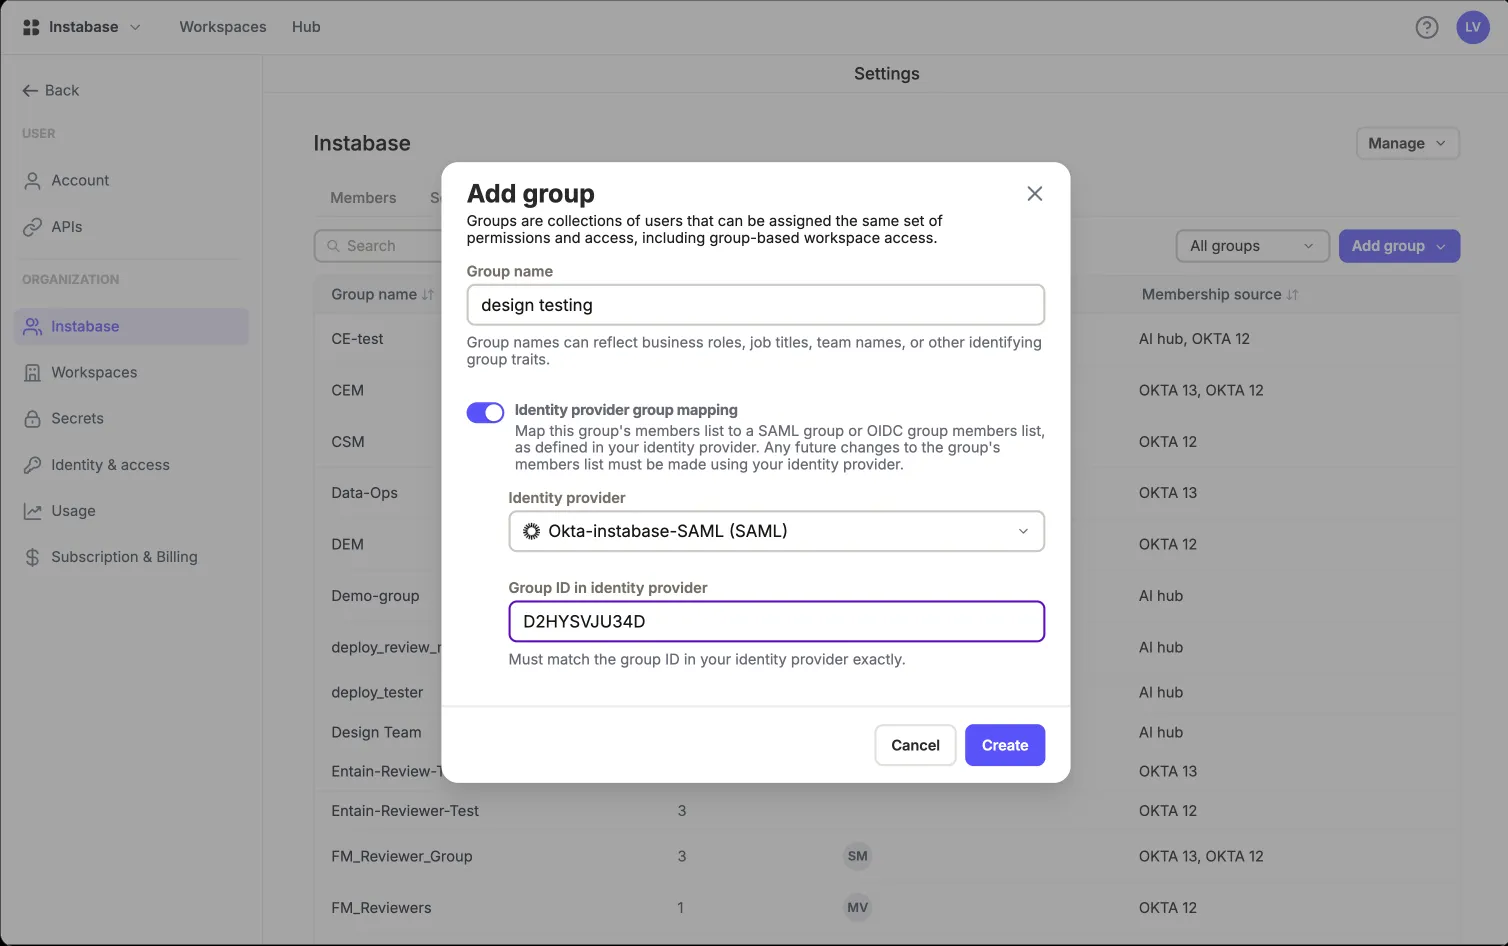The width and height of the screenshot is (1508, 946).
Task: Click the Data-Ops group name
Action: click(x=364, y=493)
